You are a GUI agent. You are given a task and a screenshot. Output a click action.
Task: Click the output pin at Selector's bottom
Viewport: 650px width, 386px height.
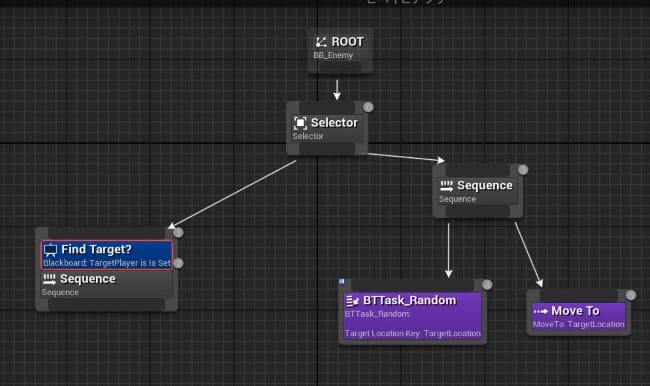tap(327, 148)
